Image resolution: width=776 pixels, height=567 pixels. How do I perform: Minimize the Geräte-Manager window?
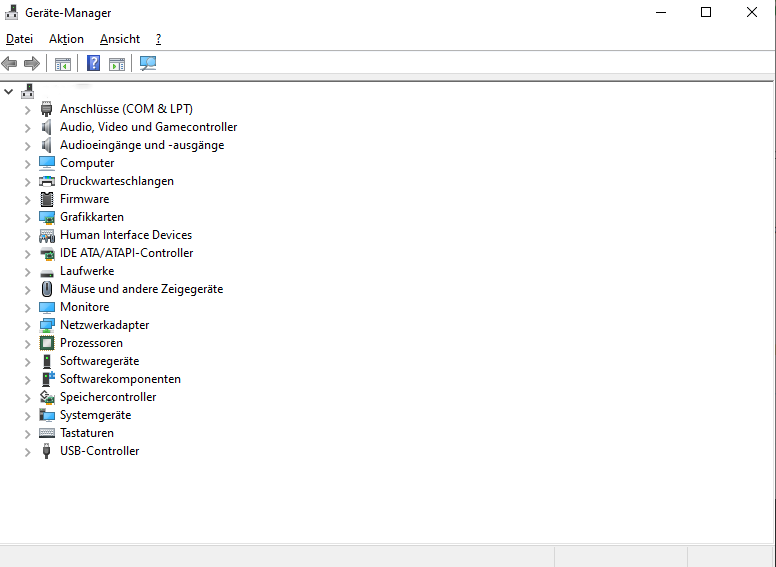661,12
